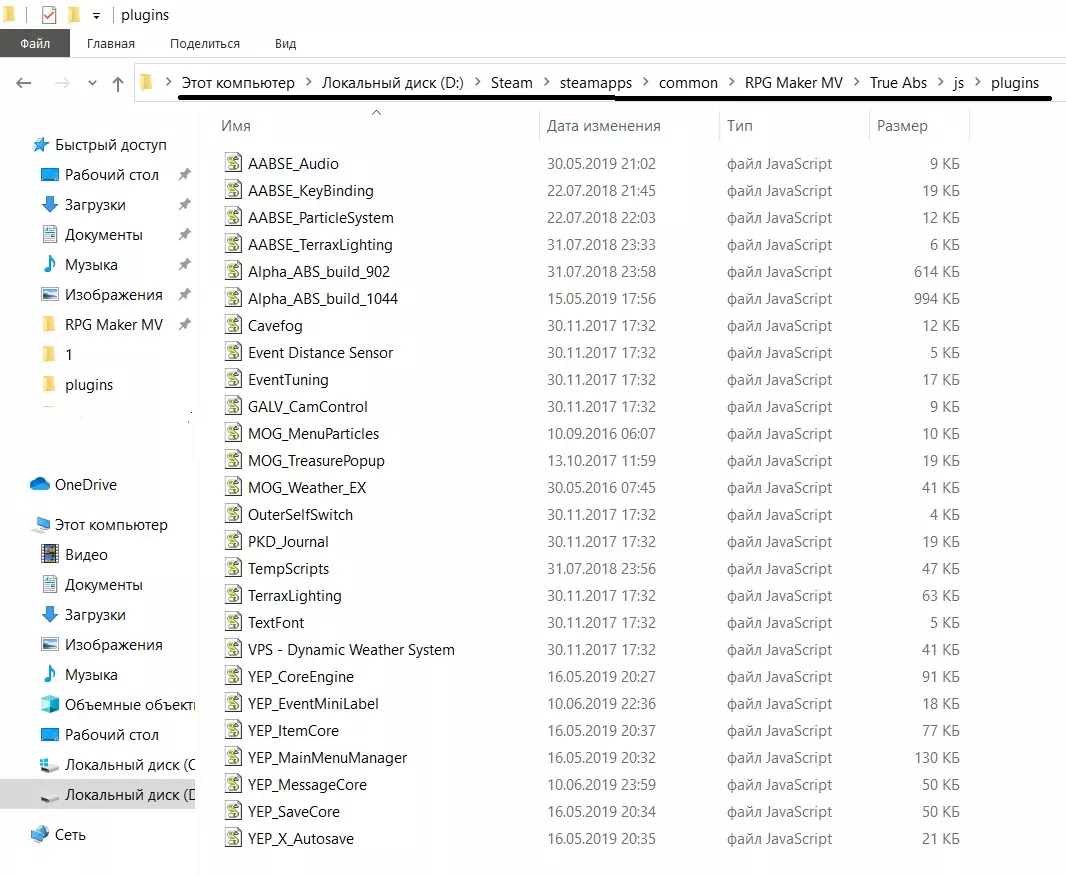Open the Файл menu tab
1066x876 pixels.
35,43
